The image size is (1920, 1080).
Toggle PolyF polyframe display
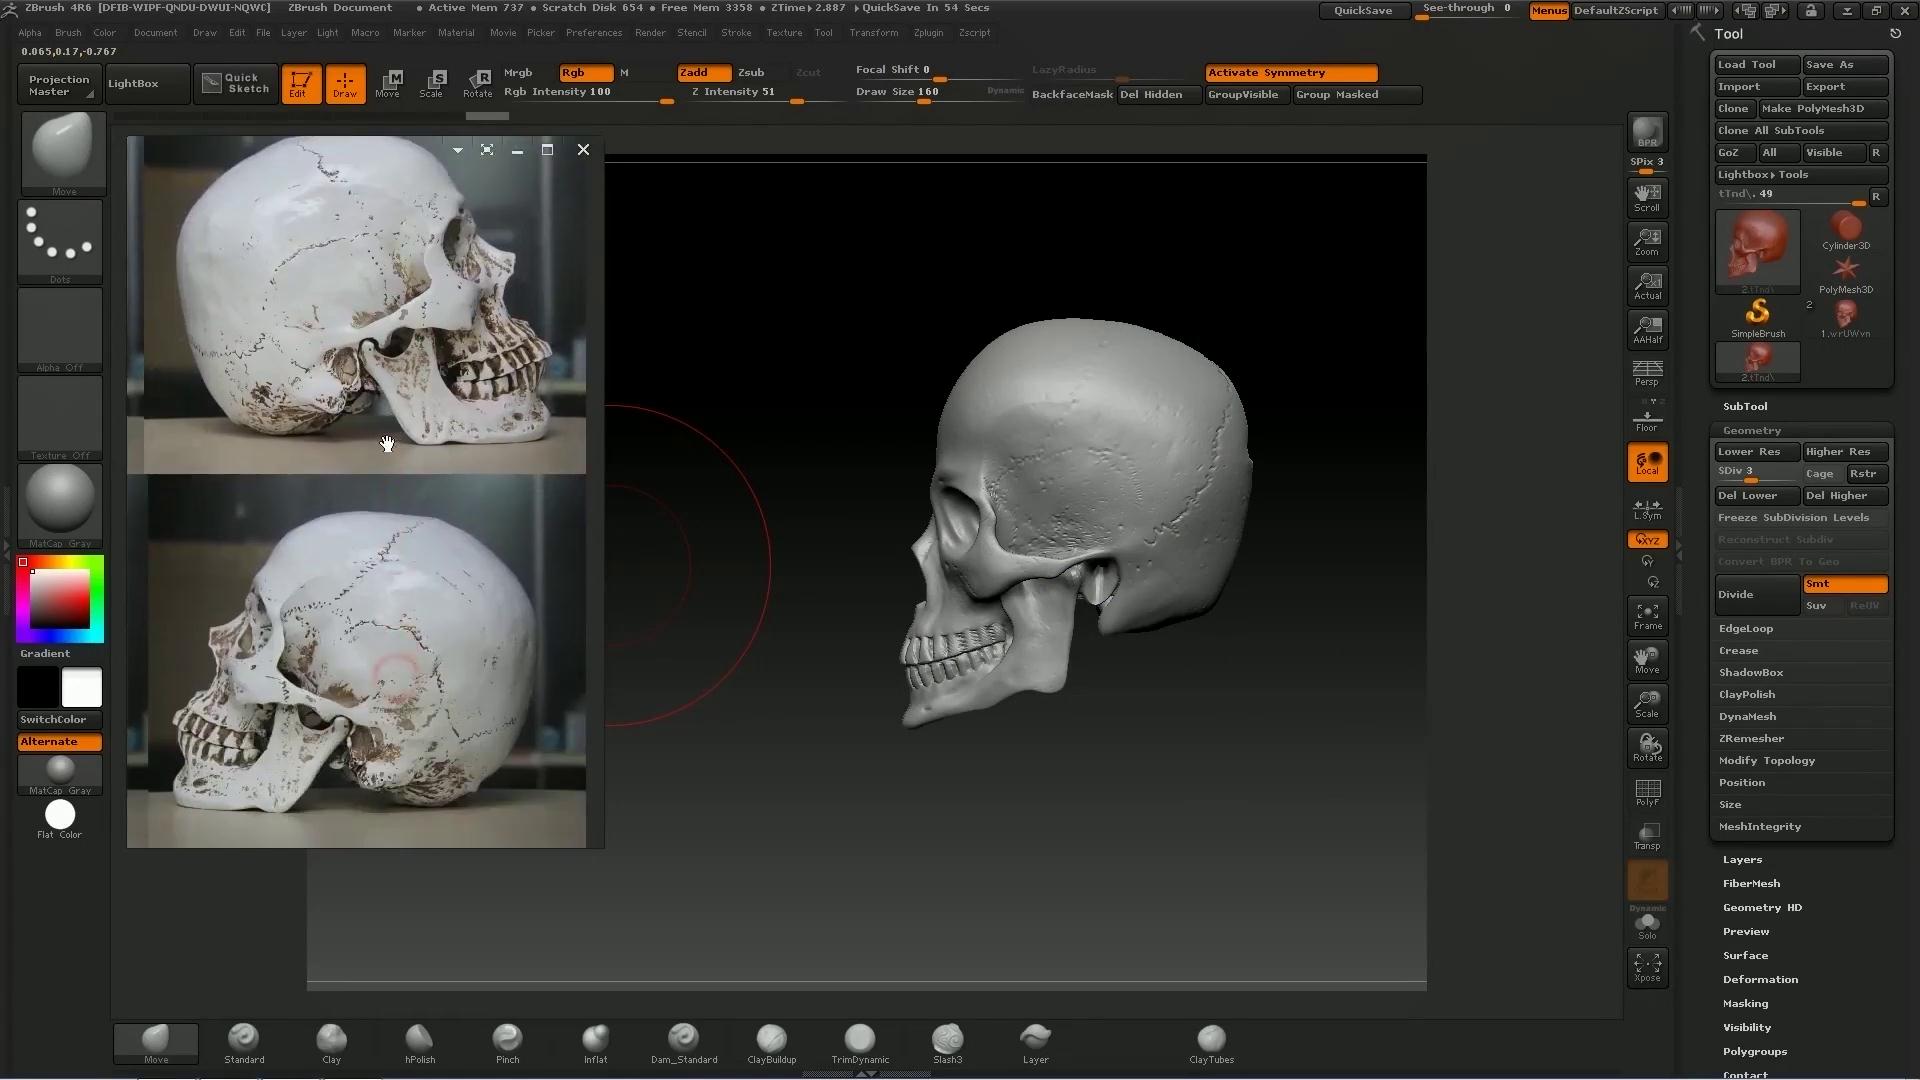(x=1647, y=792)
